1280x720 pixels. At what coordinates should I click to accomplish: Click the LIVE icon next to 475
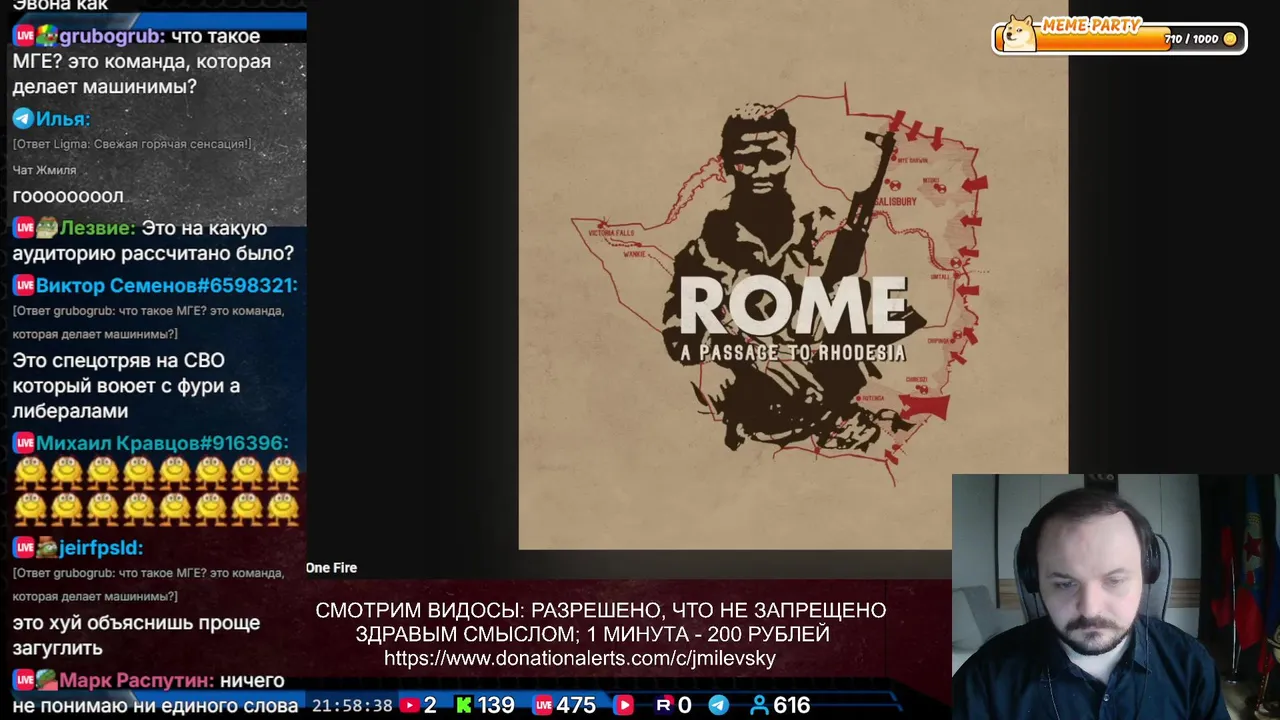(x=543, y=705)
